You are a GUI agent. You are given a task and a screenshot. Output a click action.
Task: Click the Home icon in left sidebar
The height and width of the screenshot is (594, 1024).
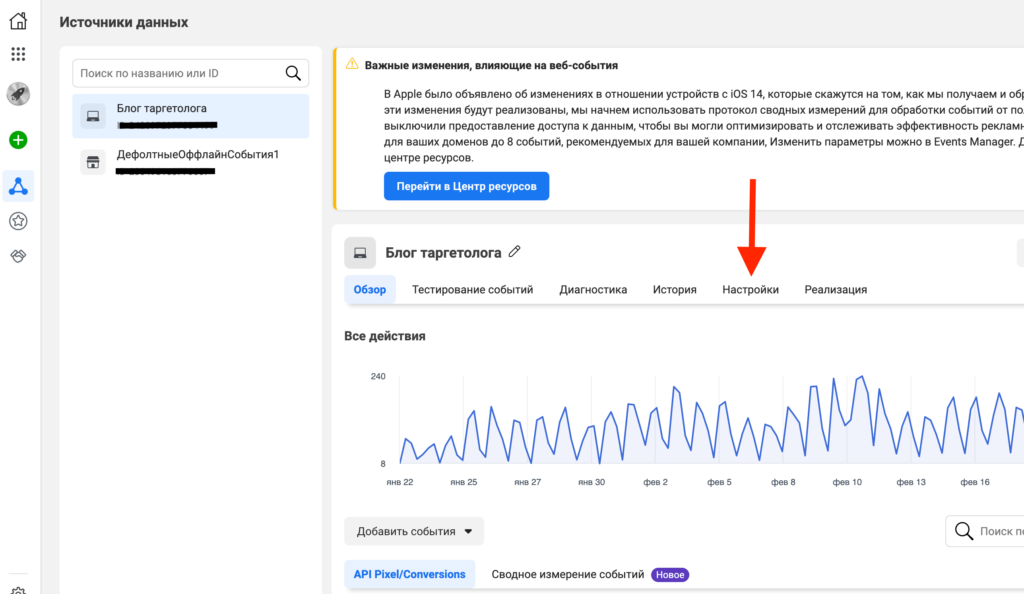[18, 21]
